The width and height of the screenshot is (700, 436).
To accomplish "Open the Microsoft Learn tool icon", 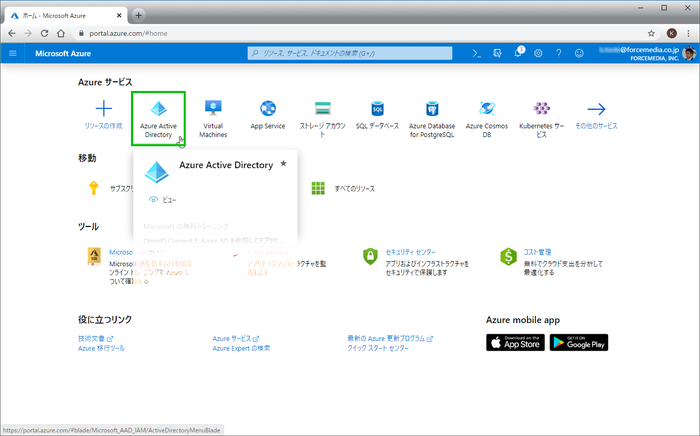I will [94, 256].
